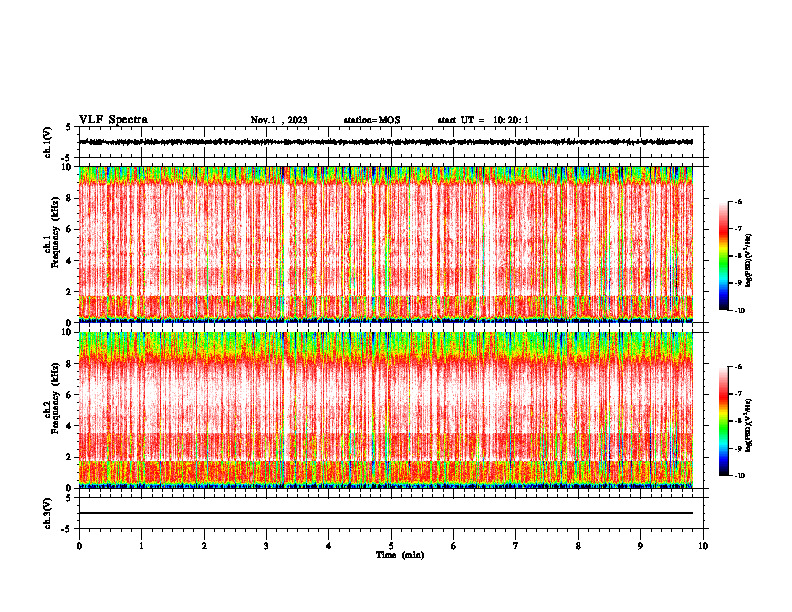Click time-axis tick label "3"
The image size is (792, 612).
point(266,546)
